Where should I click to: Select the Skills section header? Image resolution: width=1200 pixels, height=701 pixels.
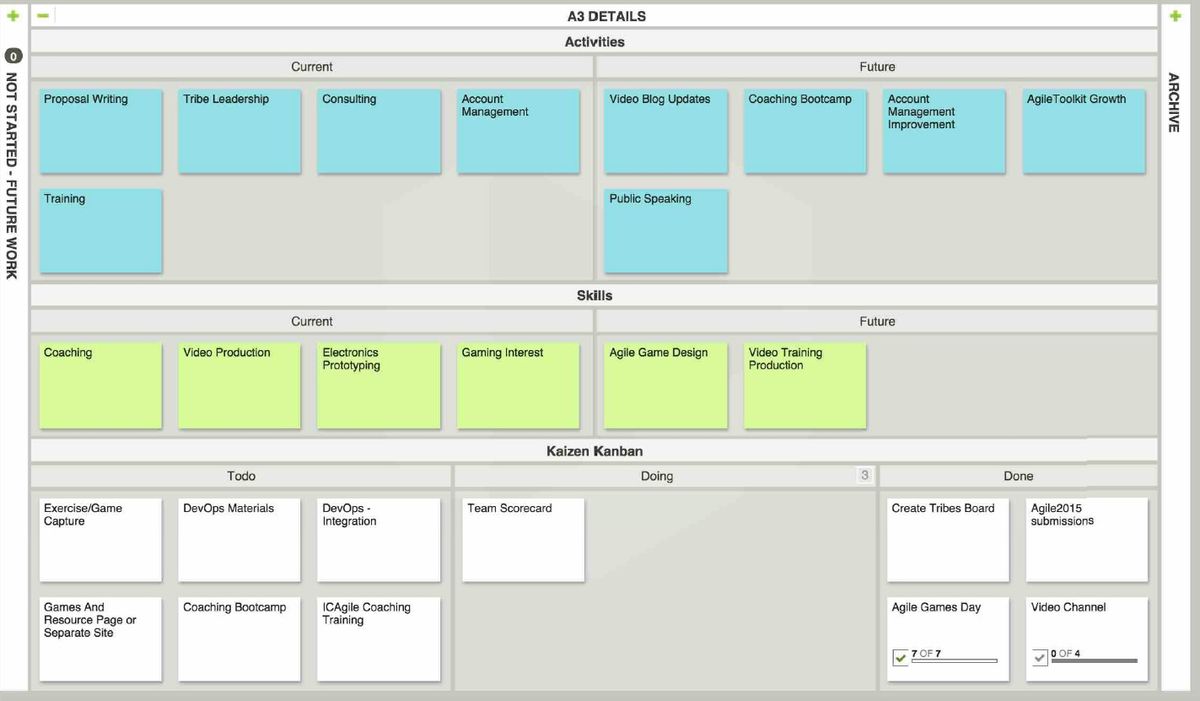click(x=594, y=295)
